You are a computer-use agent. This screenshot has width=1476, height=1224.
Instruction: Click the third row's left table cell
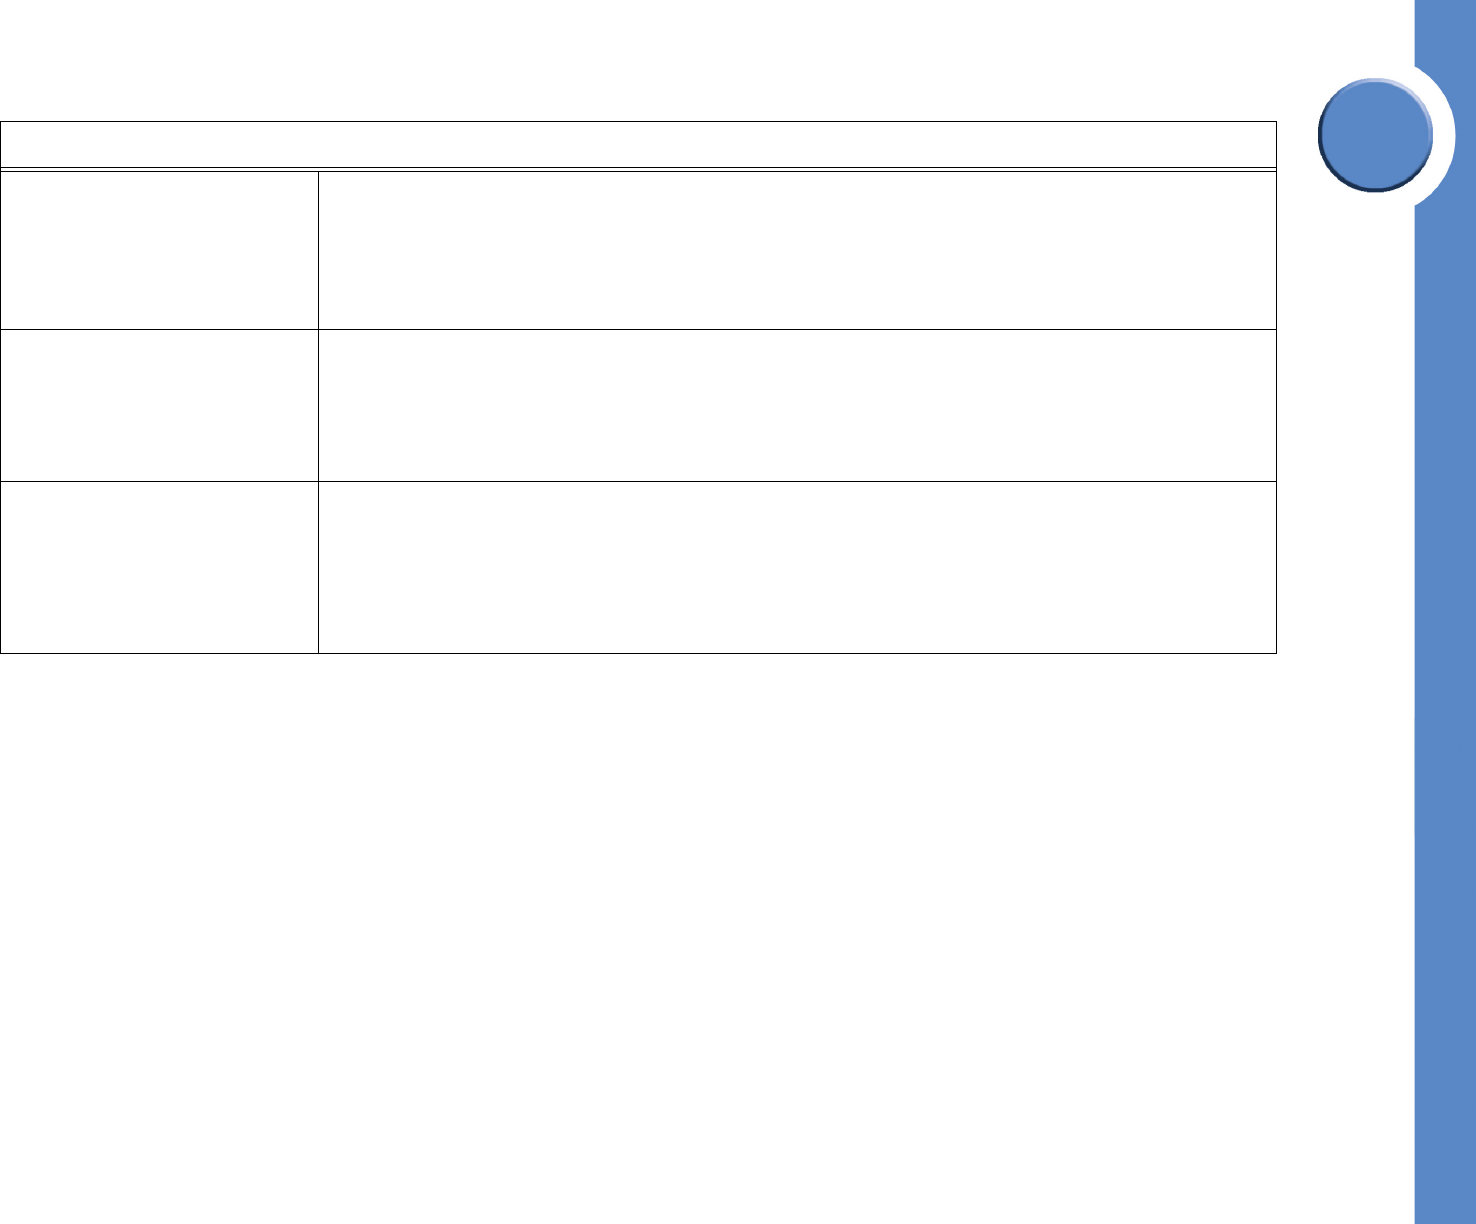point(159,568)
